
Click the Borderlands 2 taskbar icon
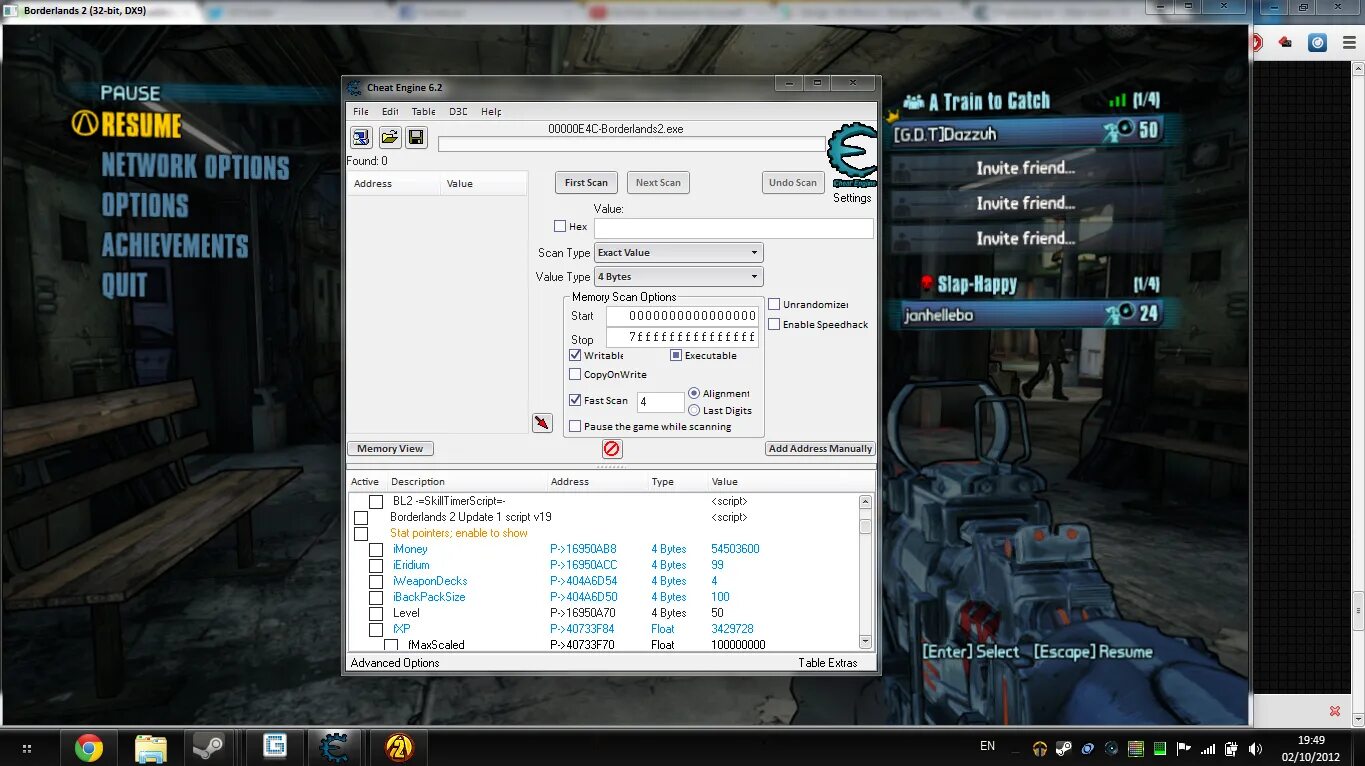pyautogui.click(x=398, y=747)
